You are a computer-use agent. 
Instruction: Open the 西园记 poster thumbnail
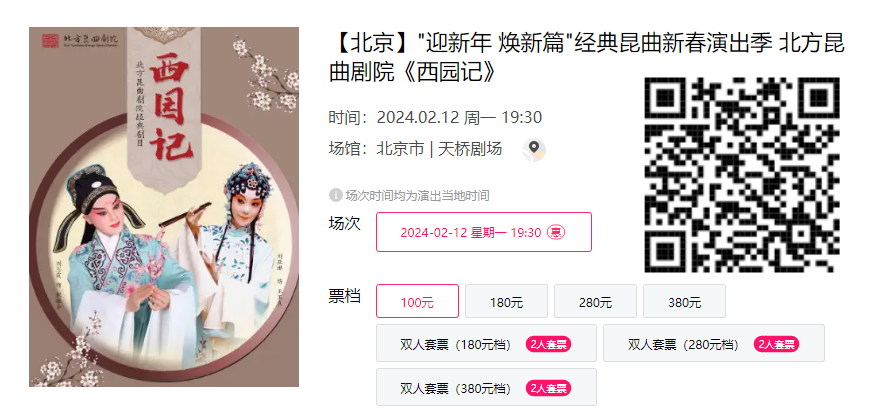[x=164, y=207]
